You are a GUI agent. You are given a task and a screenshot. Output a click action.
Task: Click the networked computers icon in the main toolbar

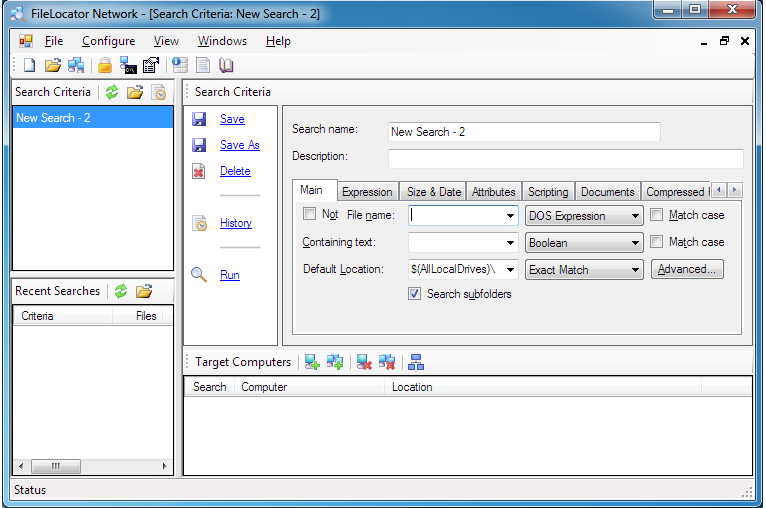(76, 65)
